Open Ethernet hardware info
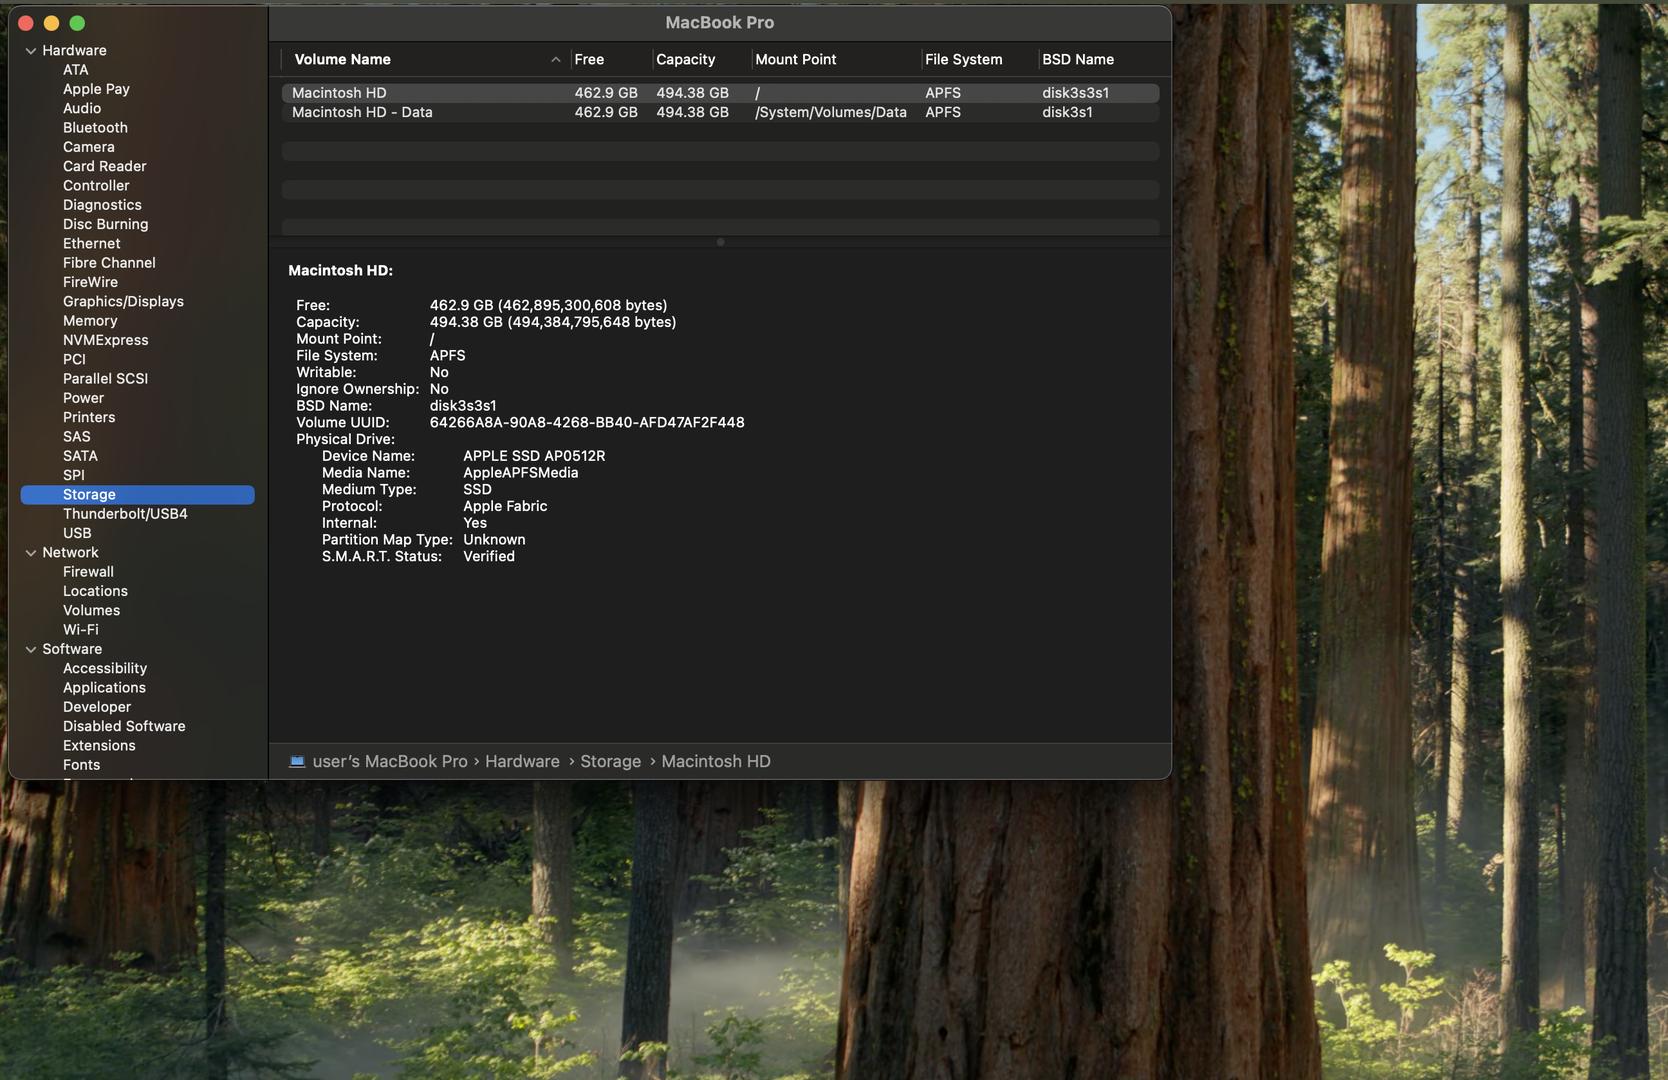1668x1080 pixels. click(91, 244)
